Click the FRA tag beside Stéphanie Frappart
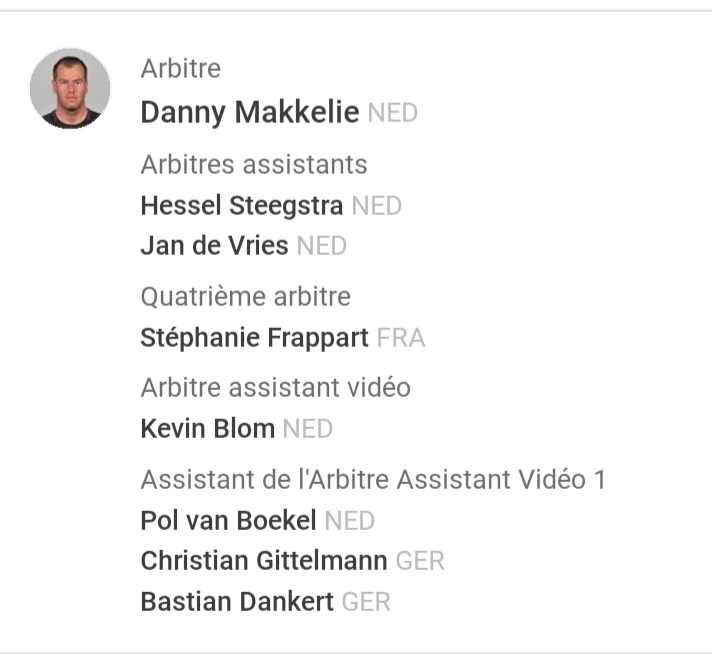This screenshot has height=654, width=712. [401, 339]
